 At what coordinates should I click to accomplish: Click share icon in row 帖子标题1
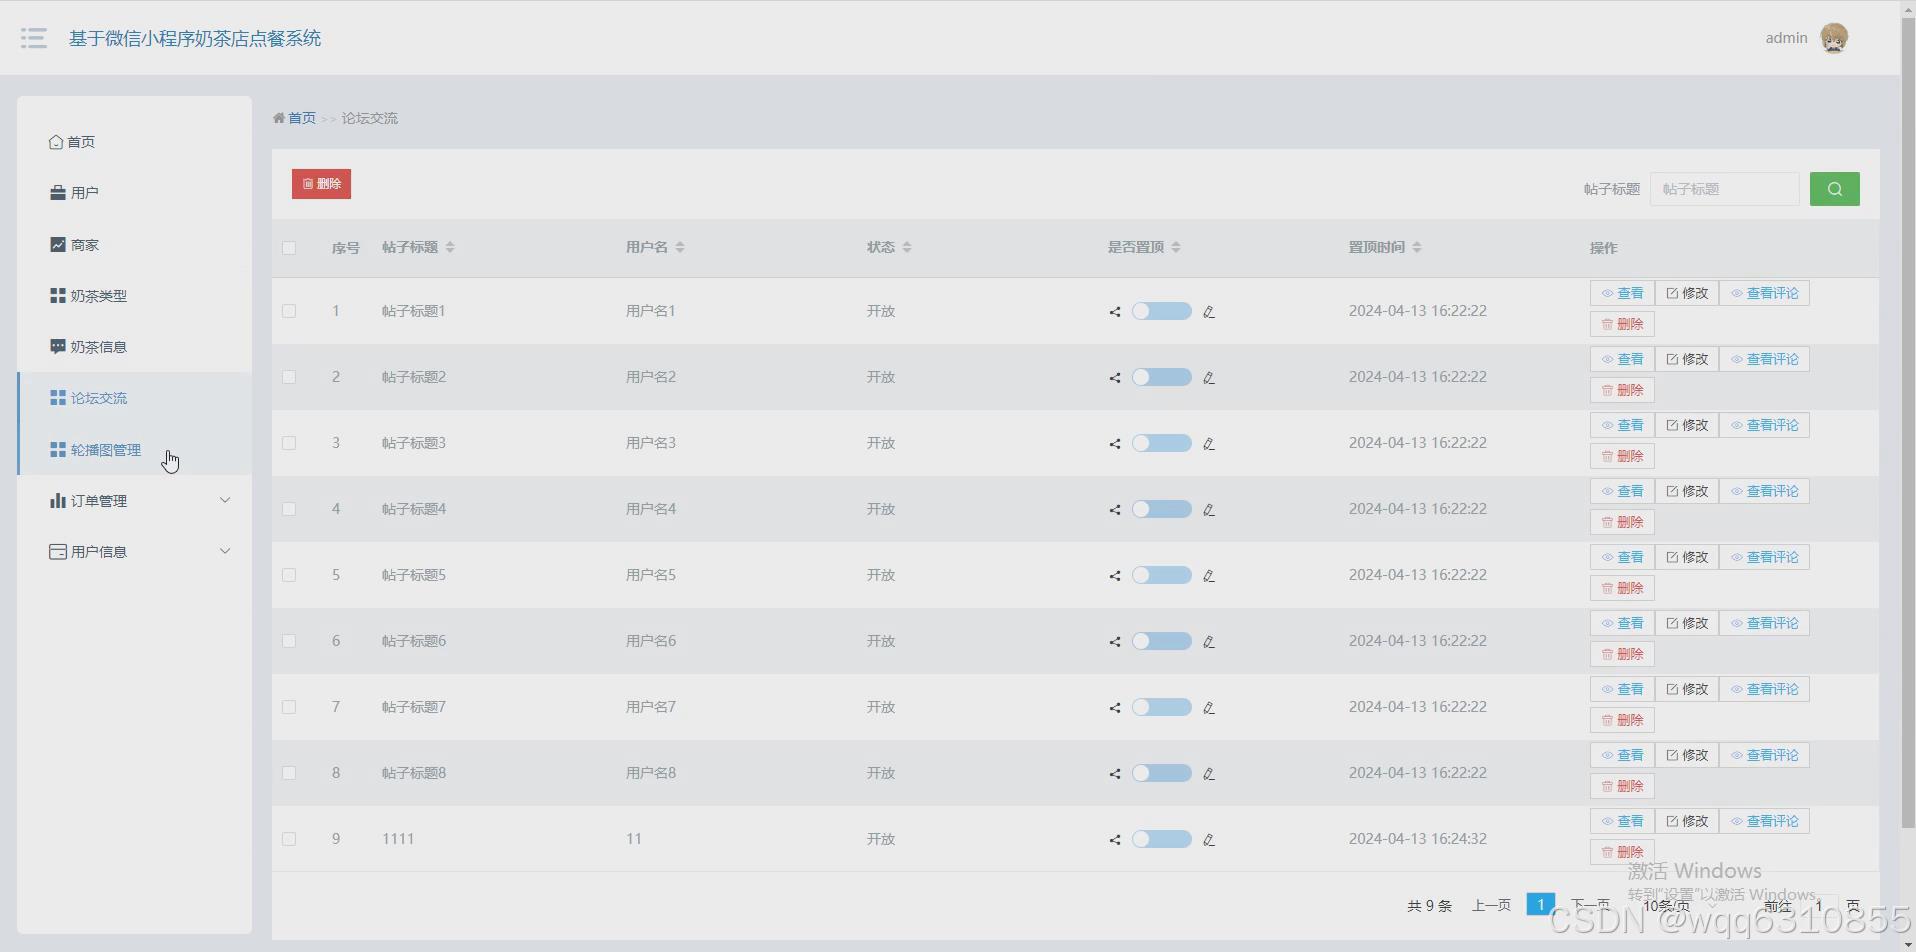[x=1114, y=312]
